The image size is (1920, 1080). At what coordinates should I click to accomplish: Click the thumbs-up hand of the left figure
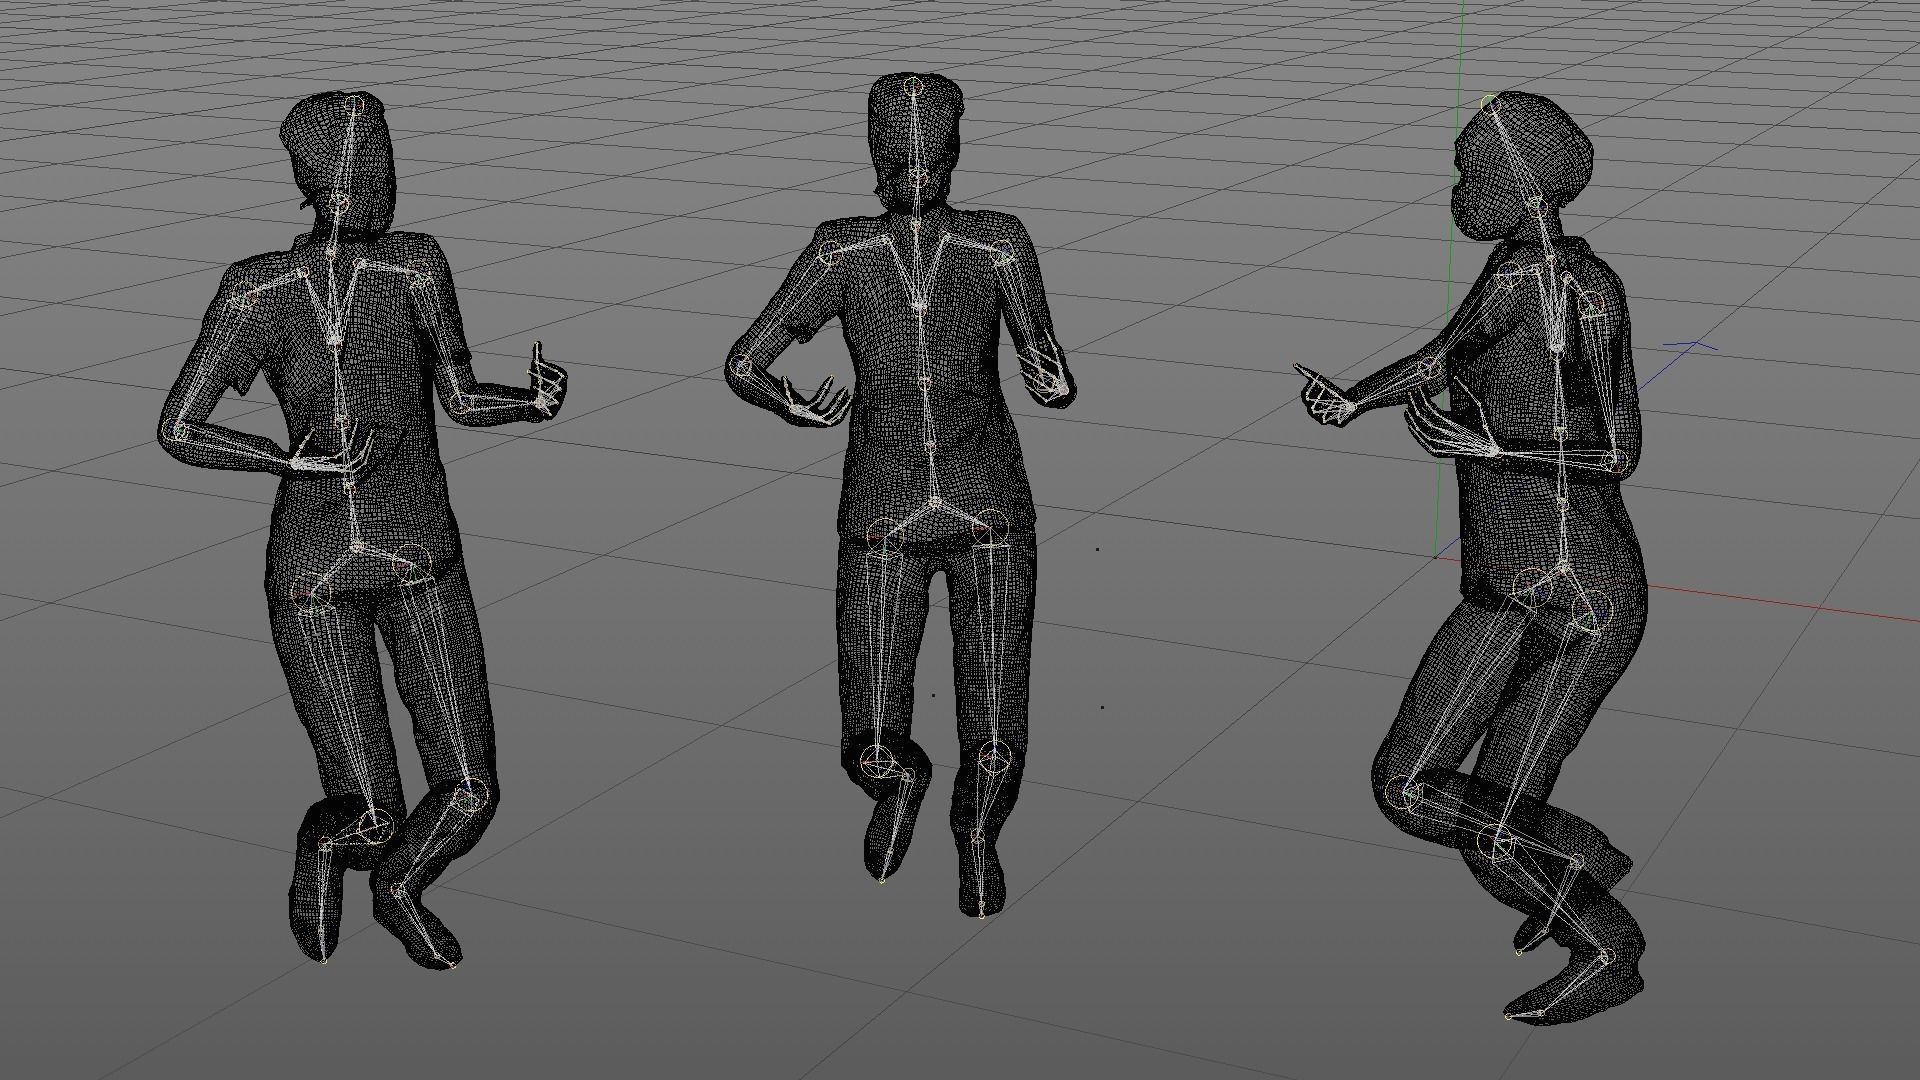(546, 381)
